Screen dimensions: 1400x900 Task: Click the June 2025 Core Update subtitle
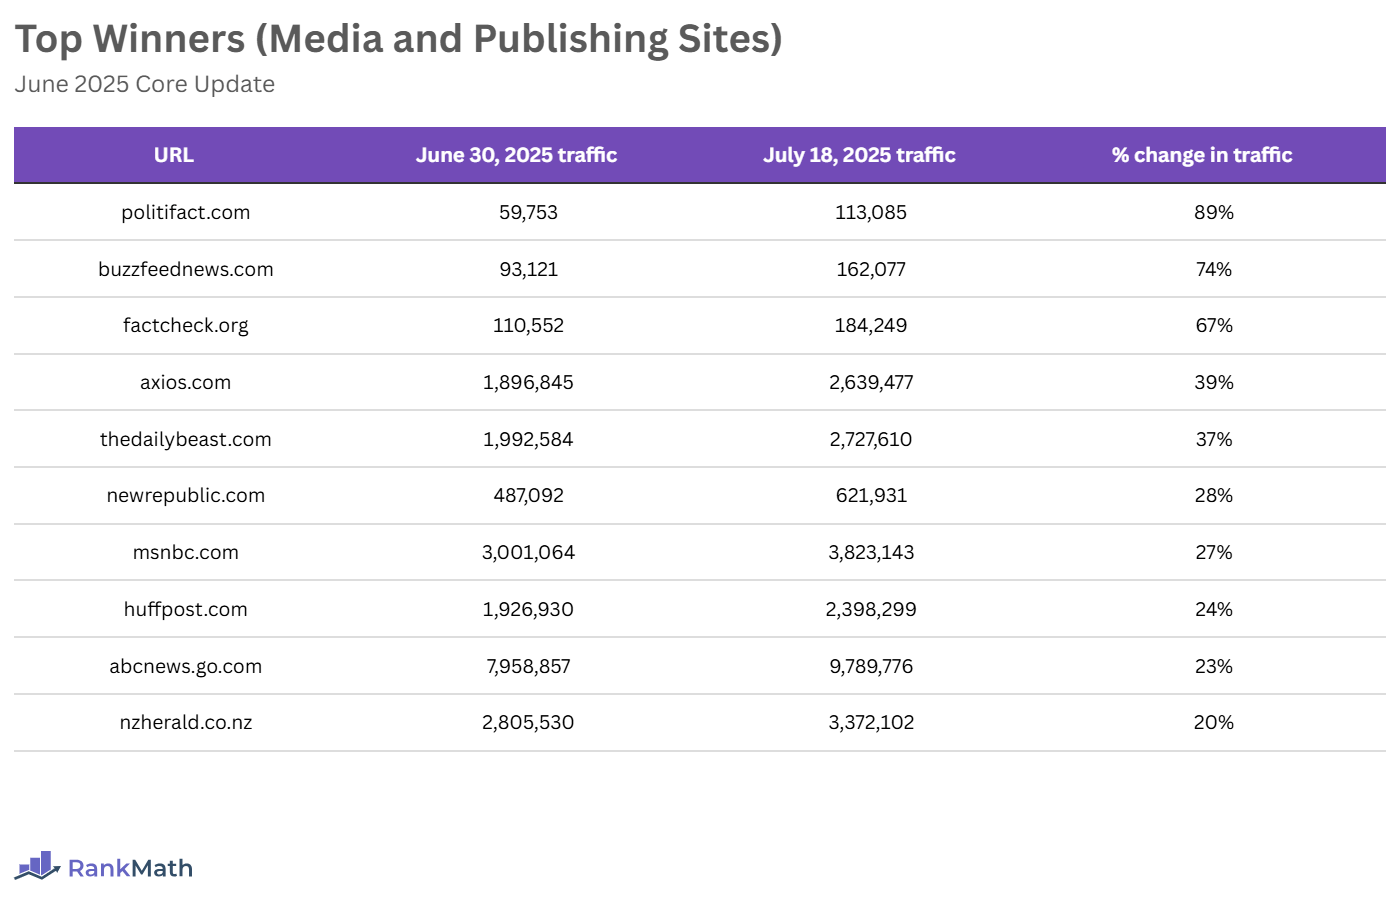(144, 84)
